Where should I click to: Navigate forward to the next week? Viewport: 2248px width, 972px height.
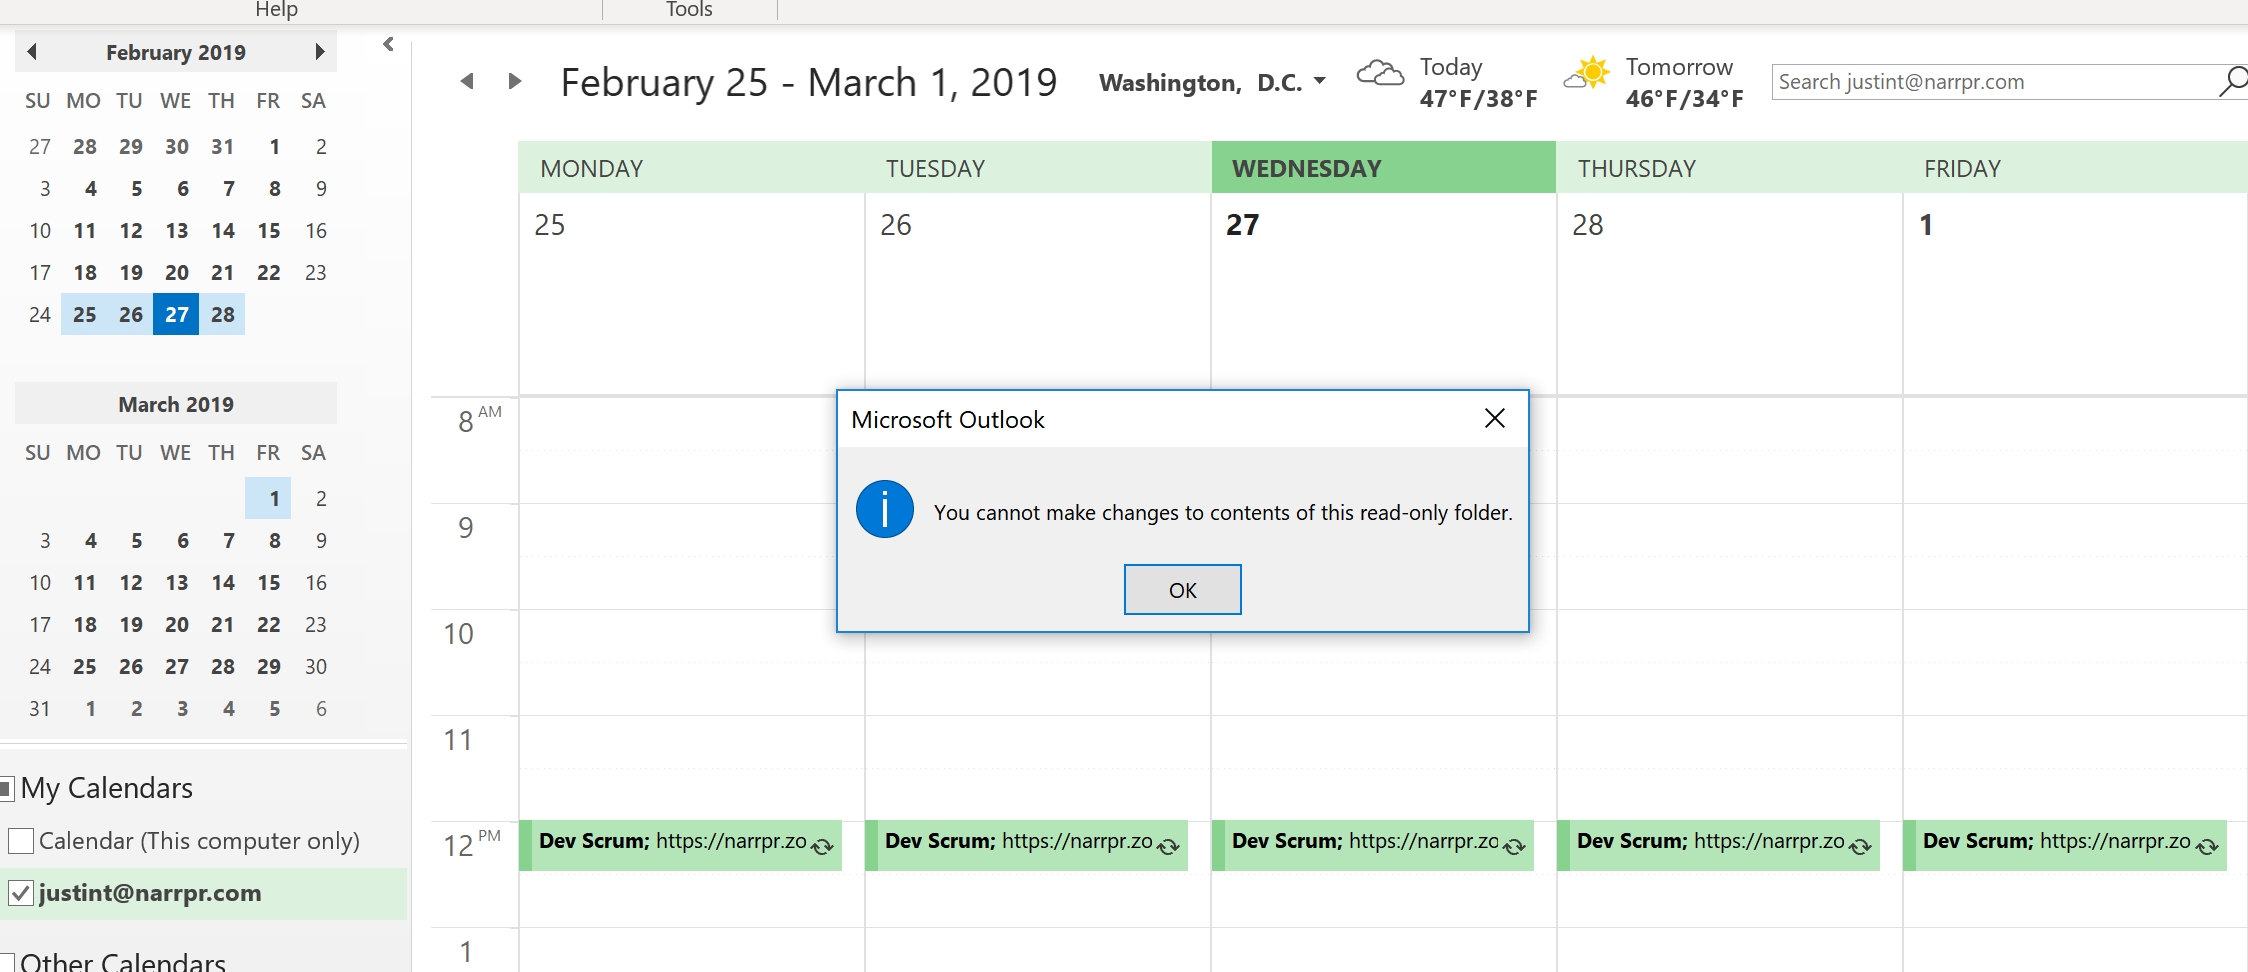coord(515,81)
